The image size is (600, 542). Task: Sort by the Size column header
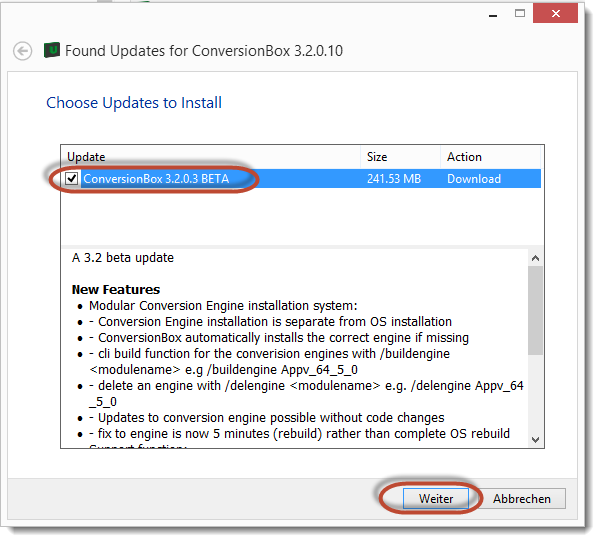pyautogui.click(x=400, y=157)
